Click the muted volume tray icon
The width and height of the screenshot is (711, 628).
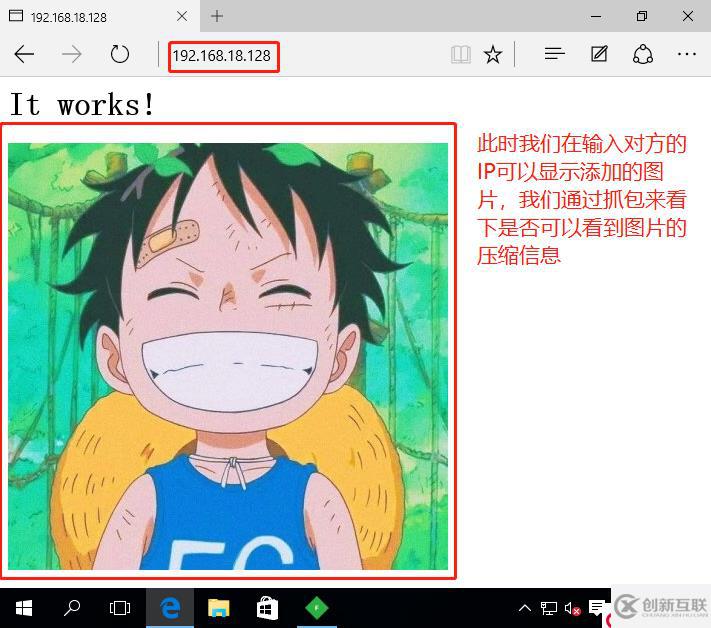coord(572,609)
